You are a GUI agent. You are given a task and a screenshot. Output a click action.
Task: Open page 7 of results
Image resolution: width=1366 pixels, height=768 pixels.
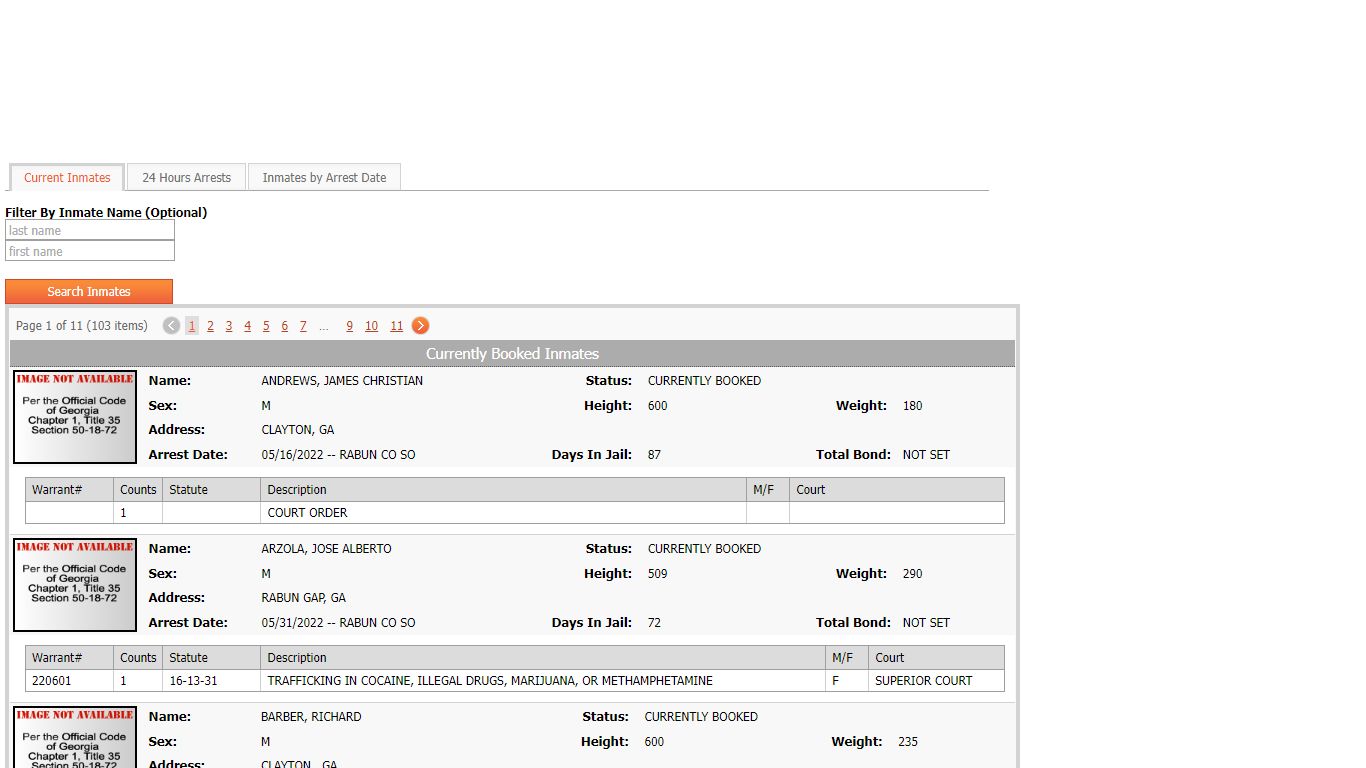click(303, 326)
